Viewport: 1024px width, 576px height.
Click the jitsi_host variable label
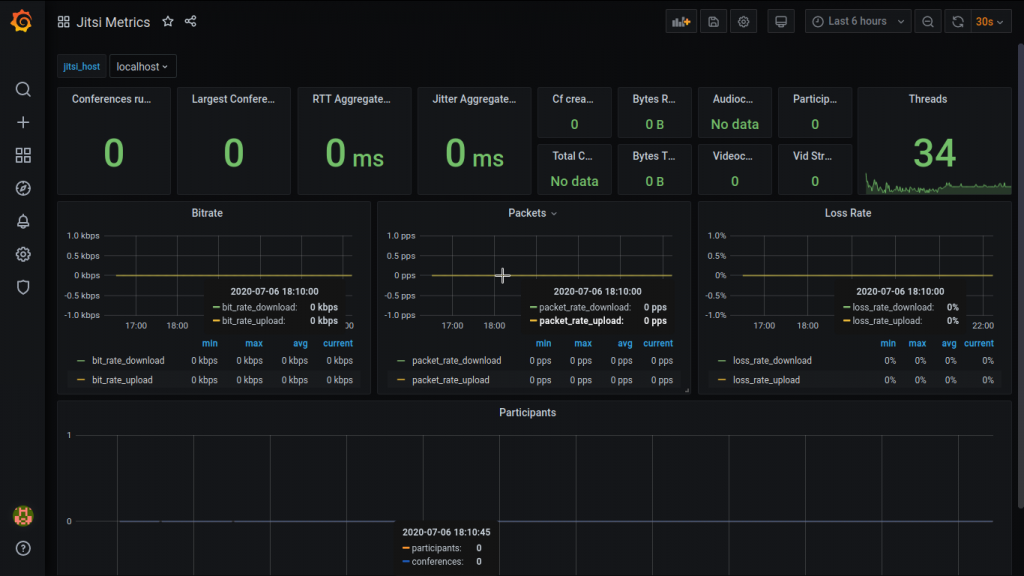[x=82, y=67]
